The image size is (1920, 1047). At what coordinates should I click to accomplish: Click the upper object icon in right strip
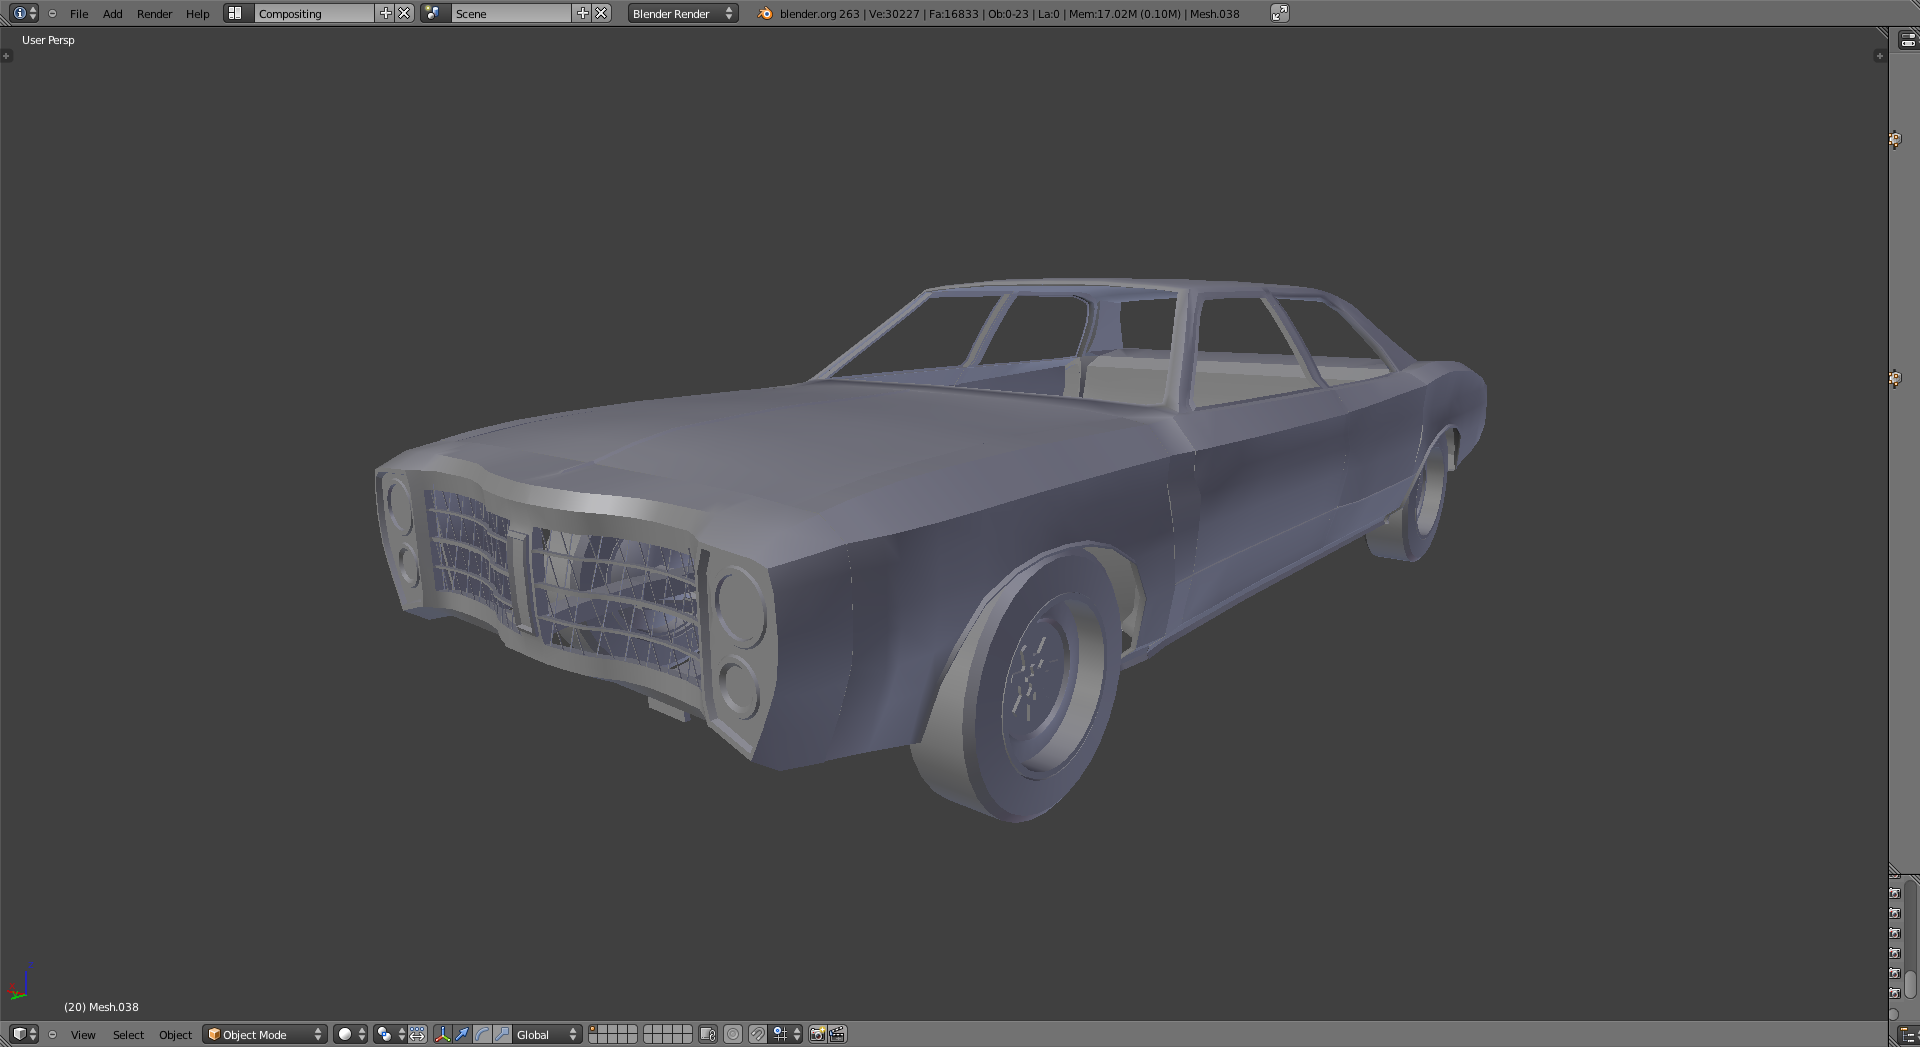(x=1895, y=140)
